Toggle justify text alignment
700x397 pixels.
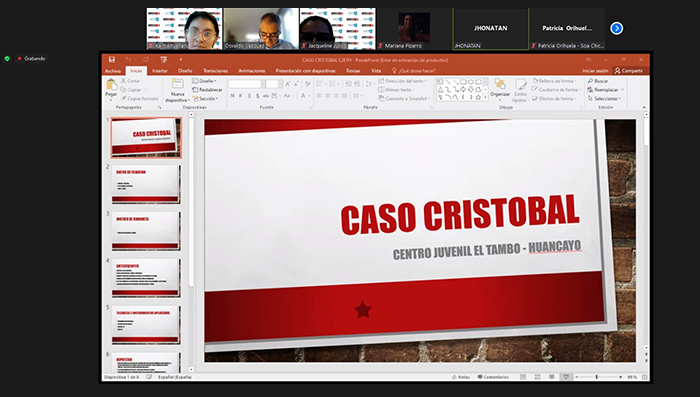(345, 96)
